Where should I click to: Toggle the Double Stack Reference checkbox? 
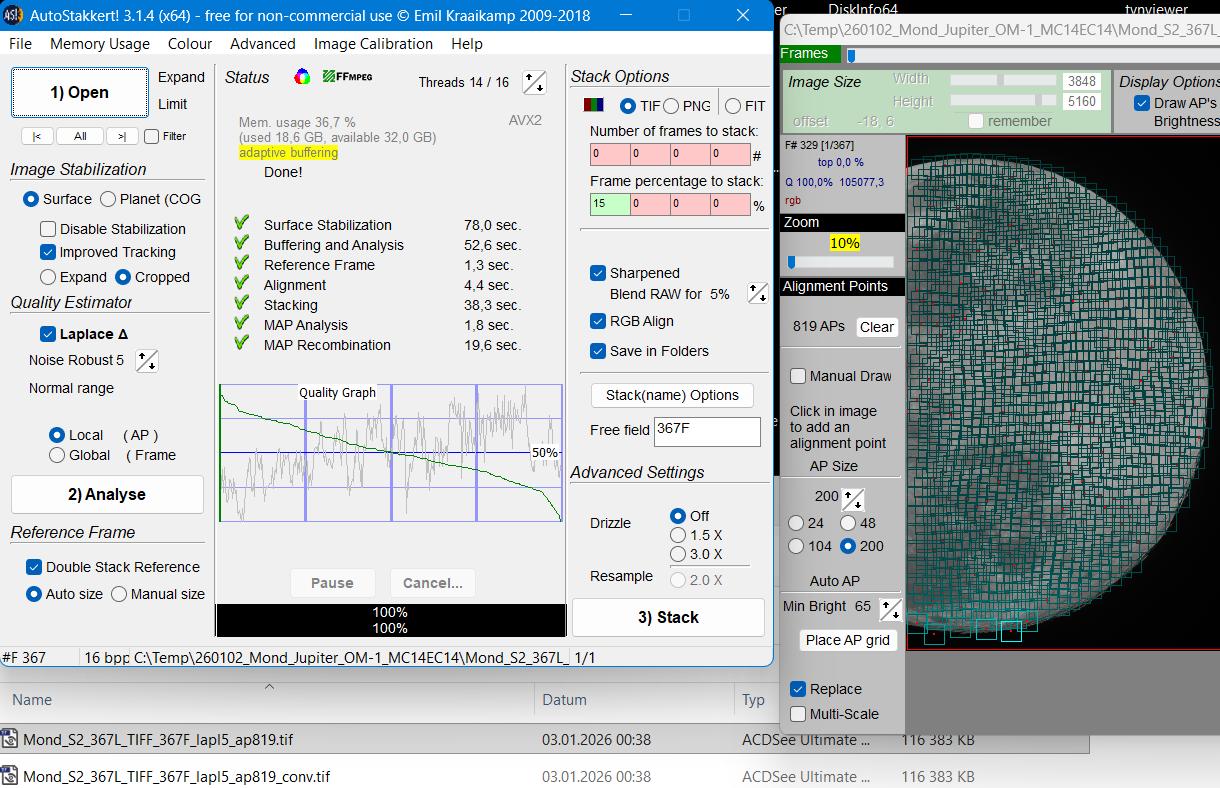pyautogui.click(x=34, y=567)
